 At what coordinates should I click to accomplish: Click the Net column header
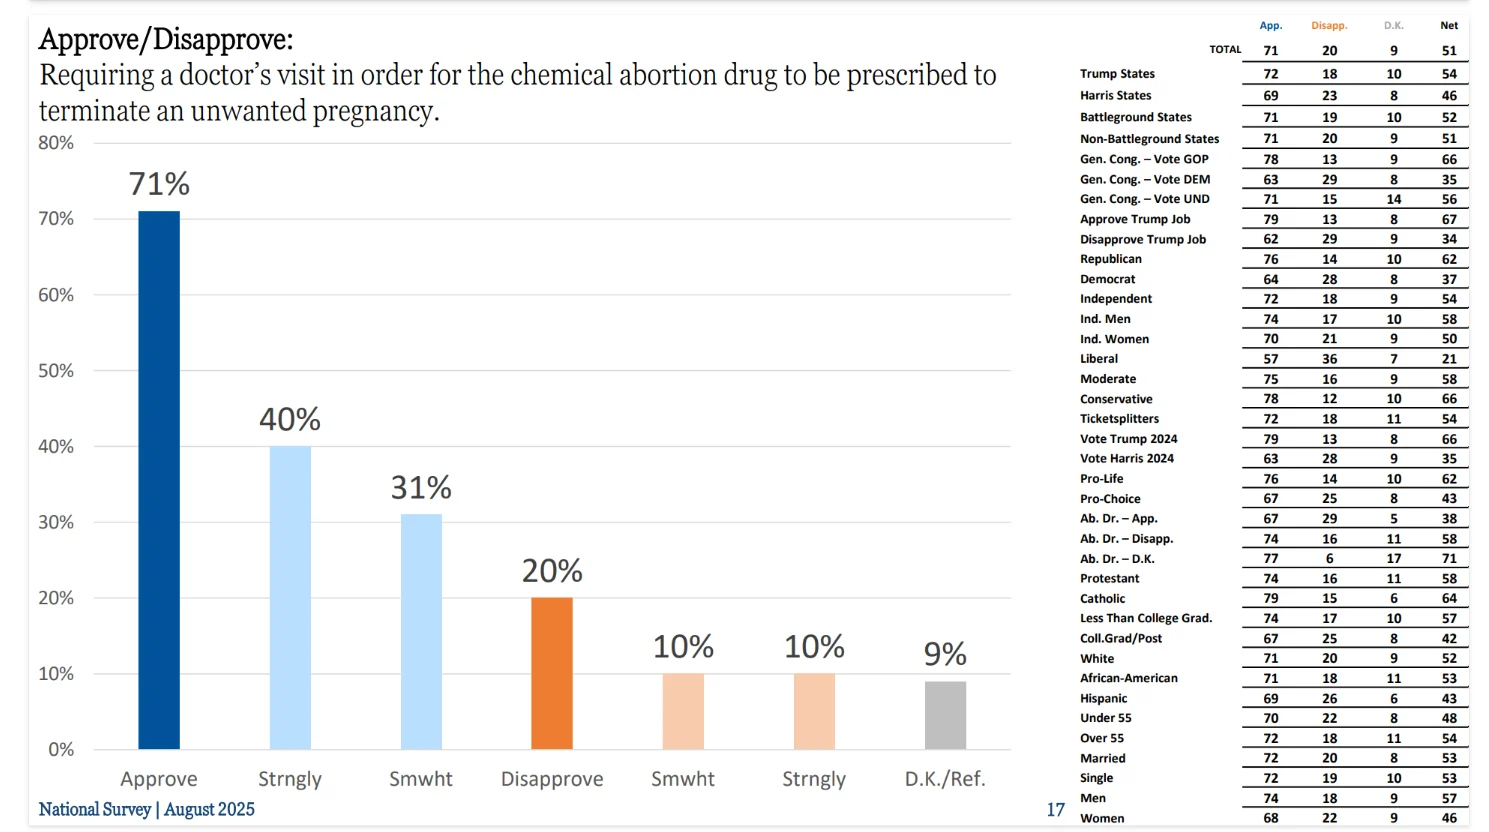pos(1449,26)
